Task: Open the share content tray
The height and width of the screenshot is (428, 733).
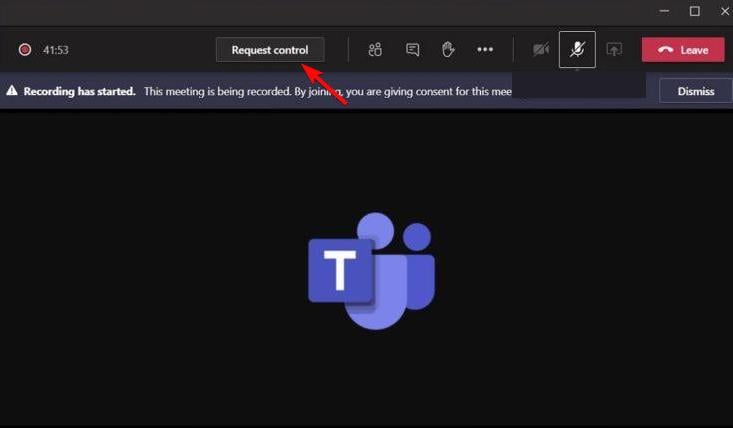Action: [x=614, y=50]
